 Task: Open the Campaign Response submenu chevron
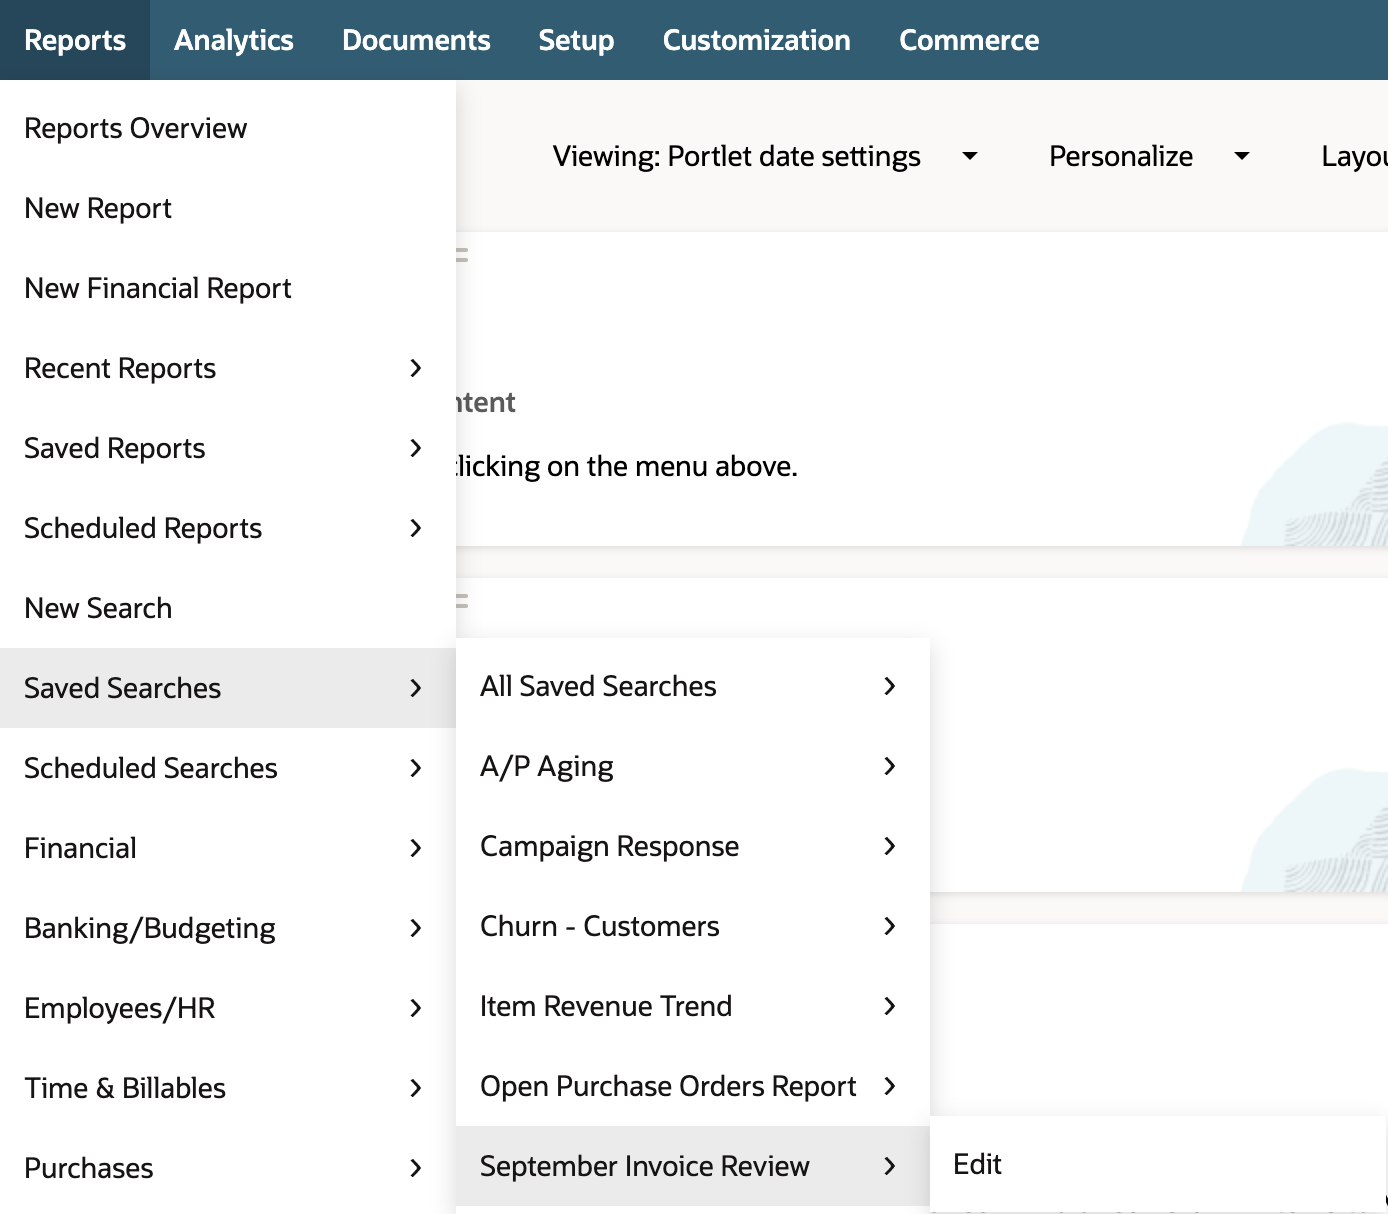tap(890, 846)
